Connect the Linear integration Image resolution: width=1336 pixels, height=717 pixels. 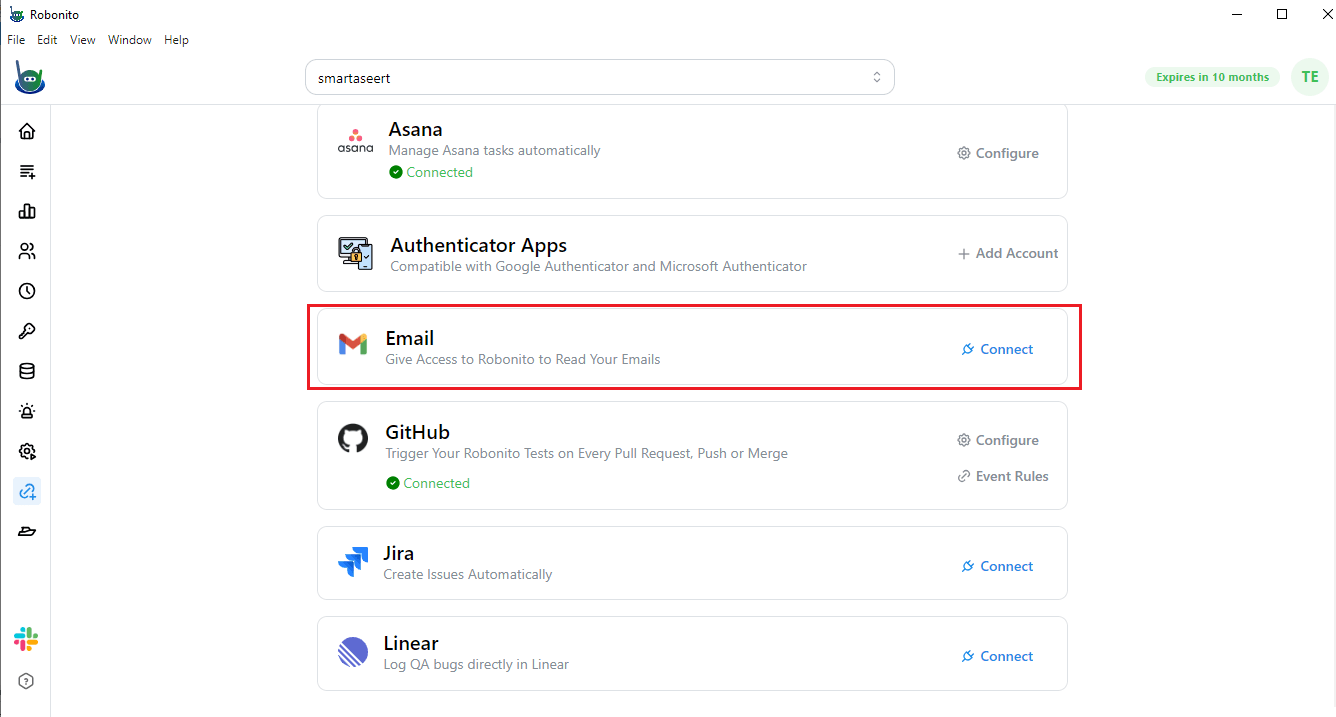997,656
